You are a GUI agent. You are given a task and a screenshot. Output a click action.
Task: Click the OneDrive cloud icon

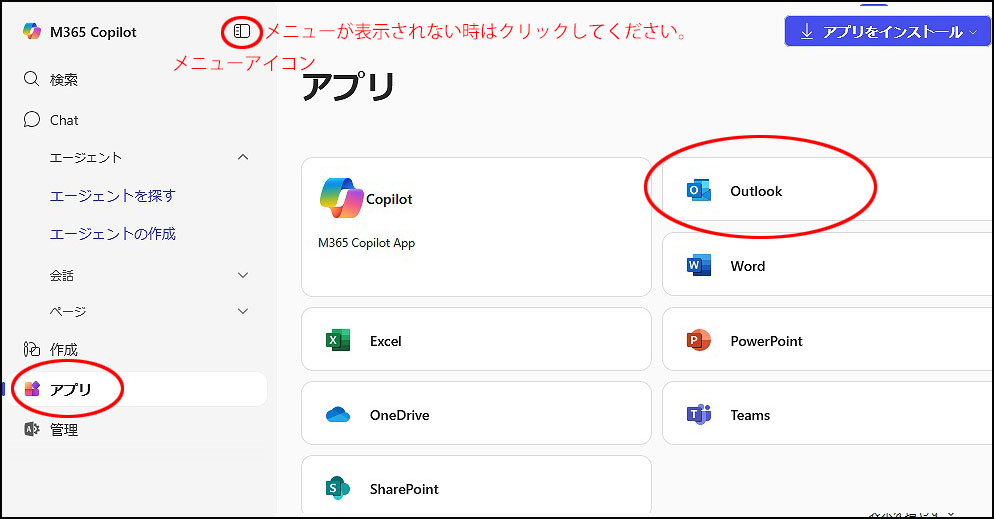click(338, 415)
